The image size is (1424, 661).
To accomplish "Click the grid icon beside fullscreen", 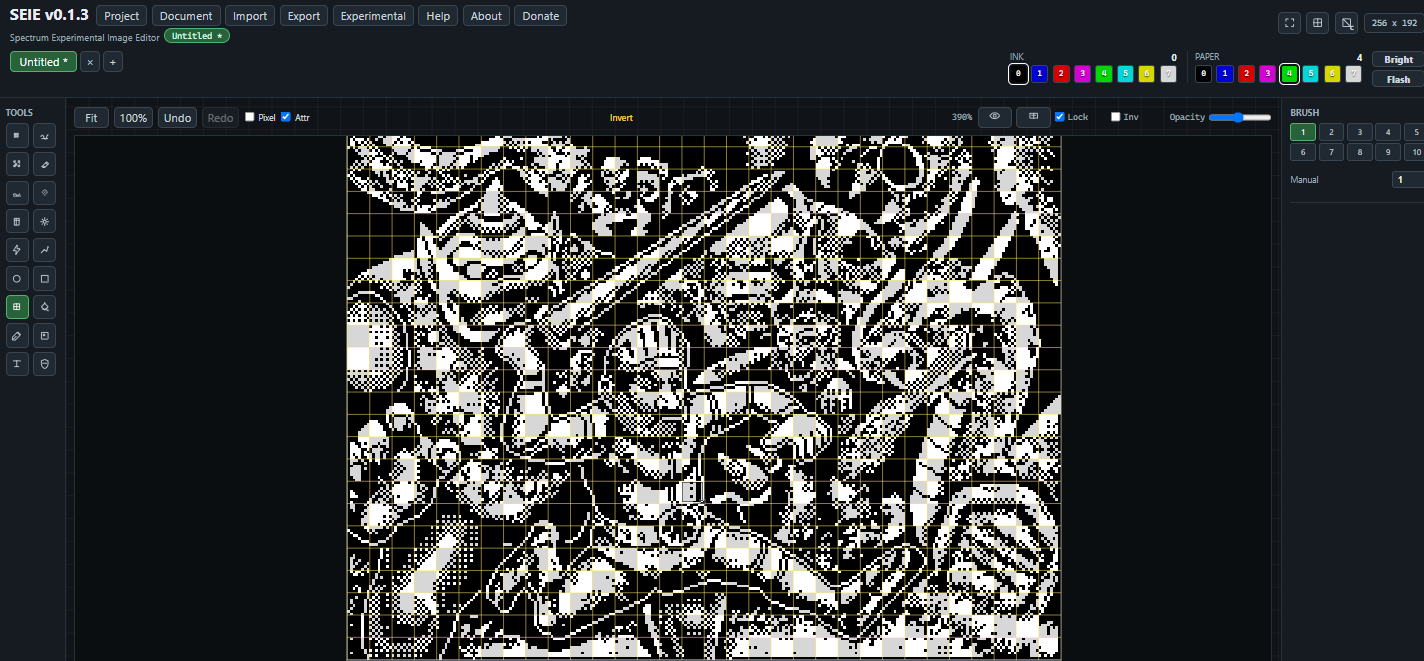I will point(1318,23).
